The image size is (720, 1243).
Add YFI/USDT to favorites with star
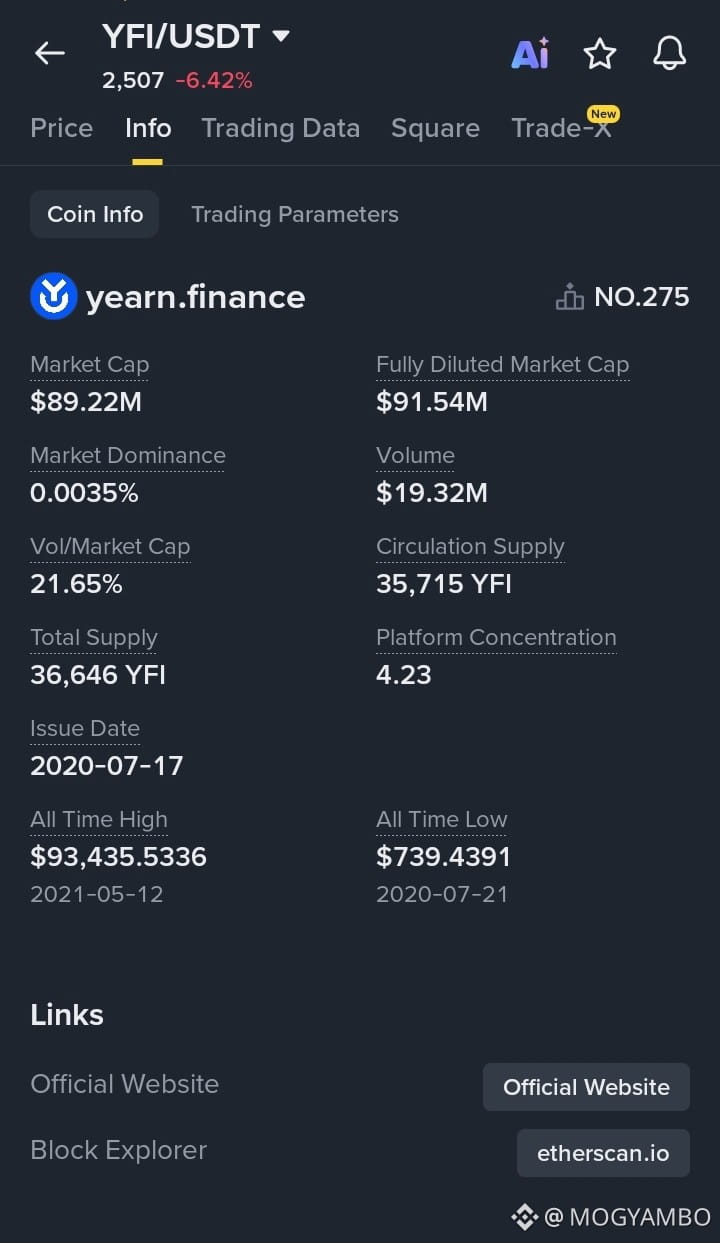coord(600,53)
